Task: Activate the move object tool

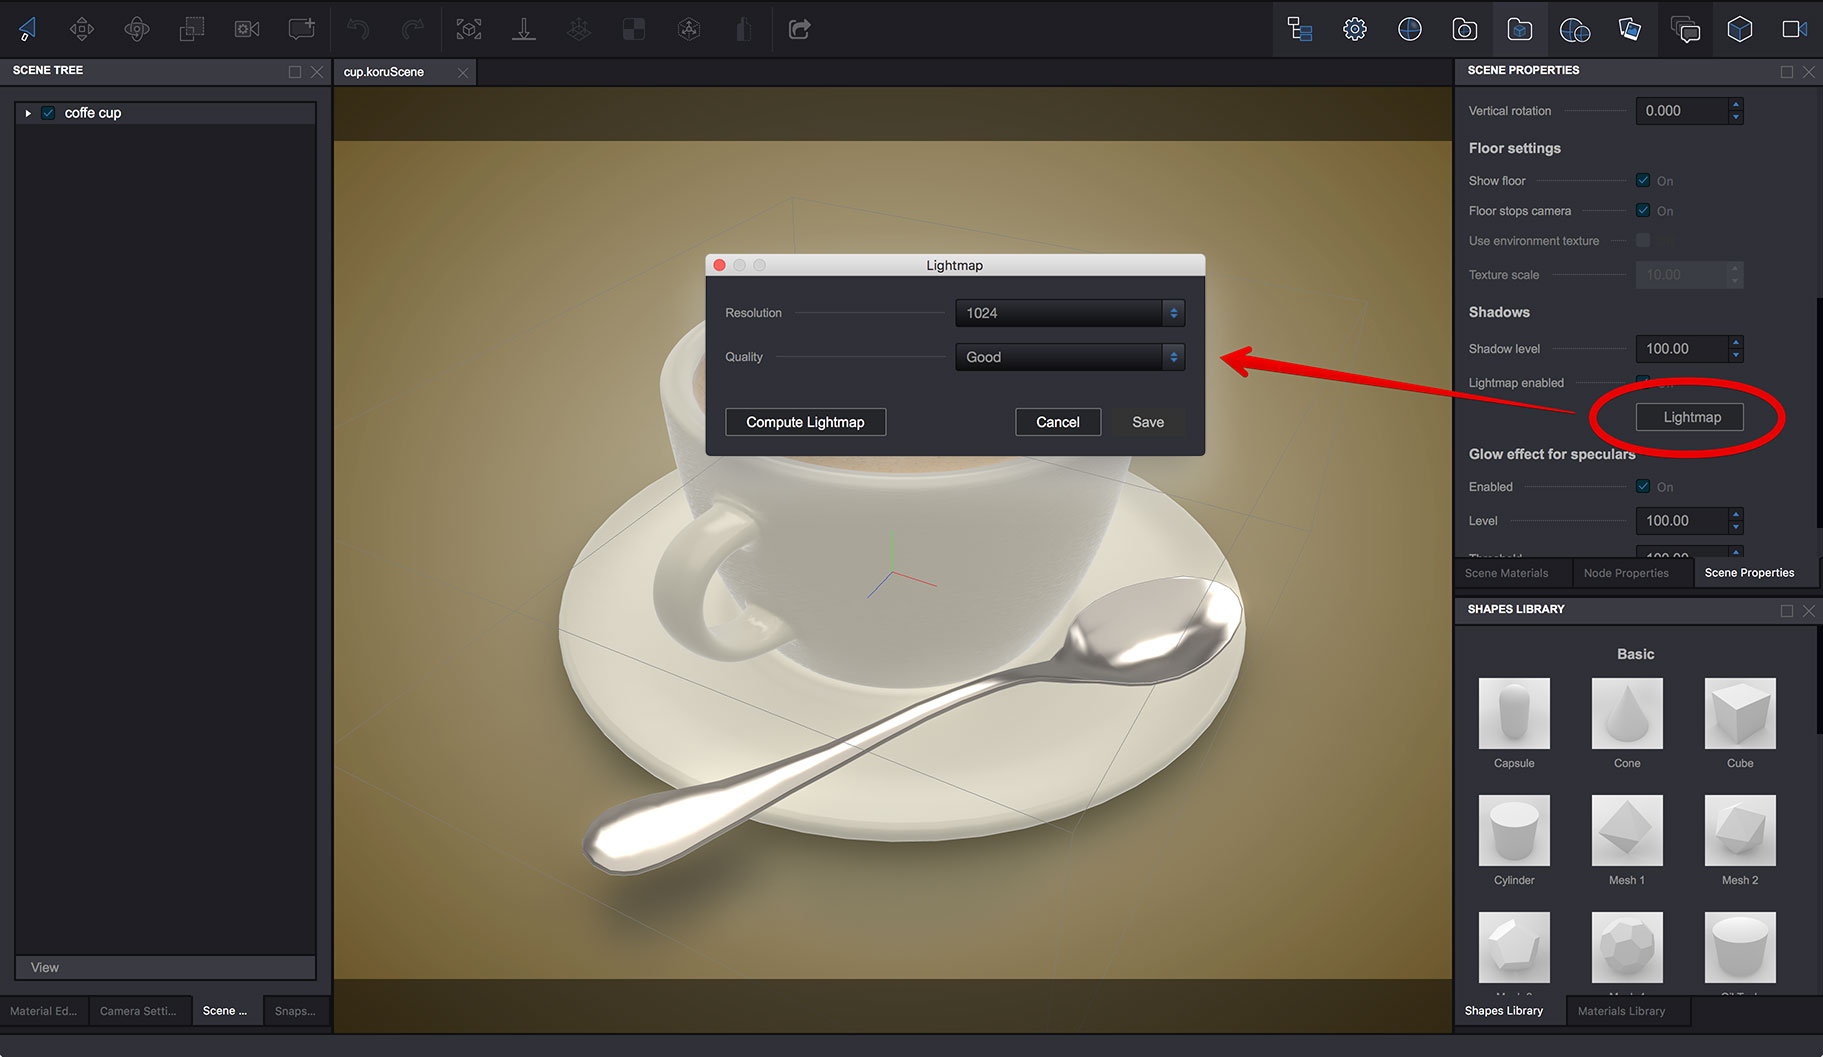Action: (81, 28)
